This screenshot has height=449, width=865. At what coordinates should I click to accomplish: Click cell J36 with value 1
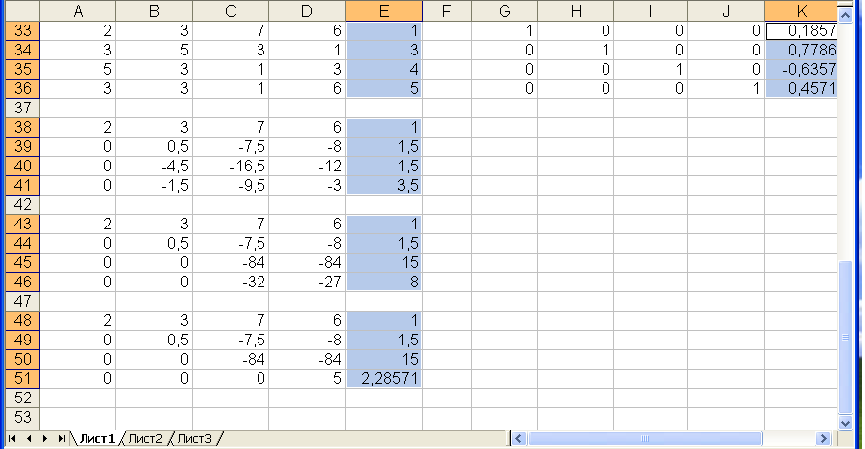(727, 89)
